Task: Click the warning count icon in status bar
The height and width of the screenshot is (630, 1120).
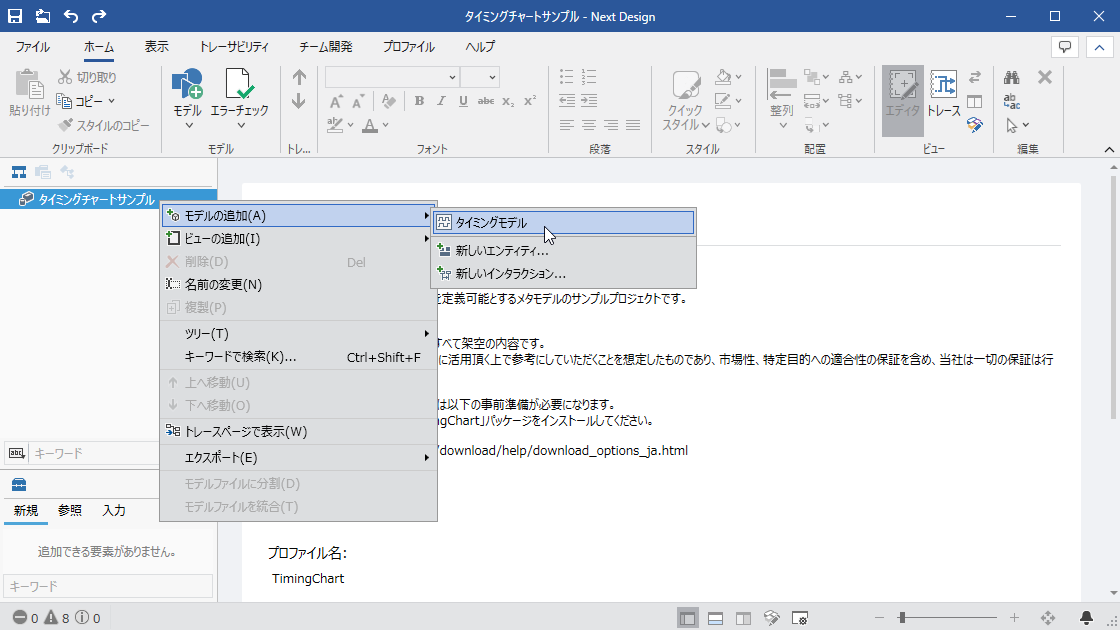Action: pos(51,617)
